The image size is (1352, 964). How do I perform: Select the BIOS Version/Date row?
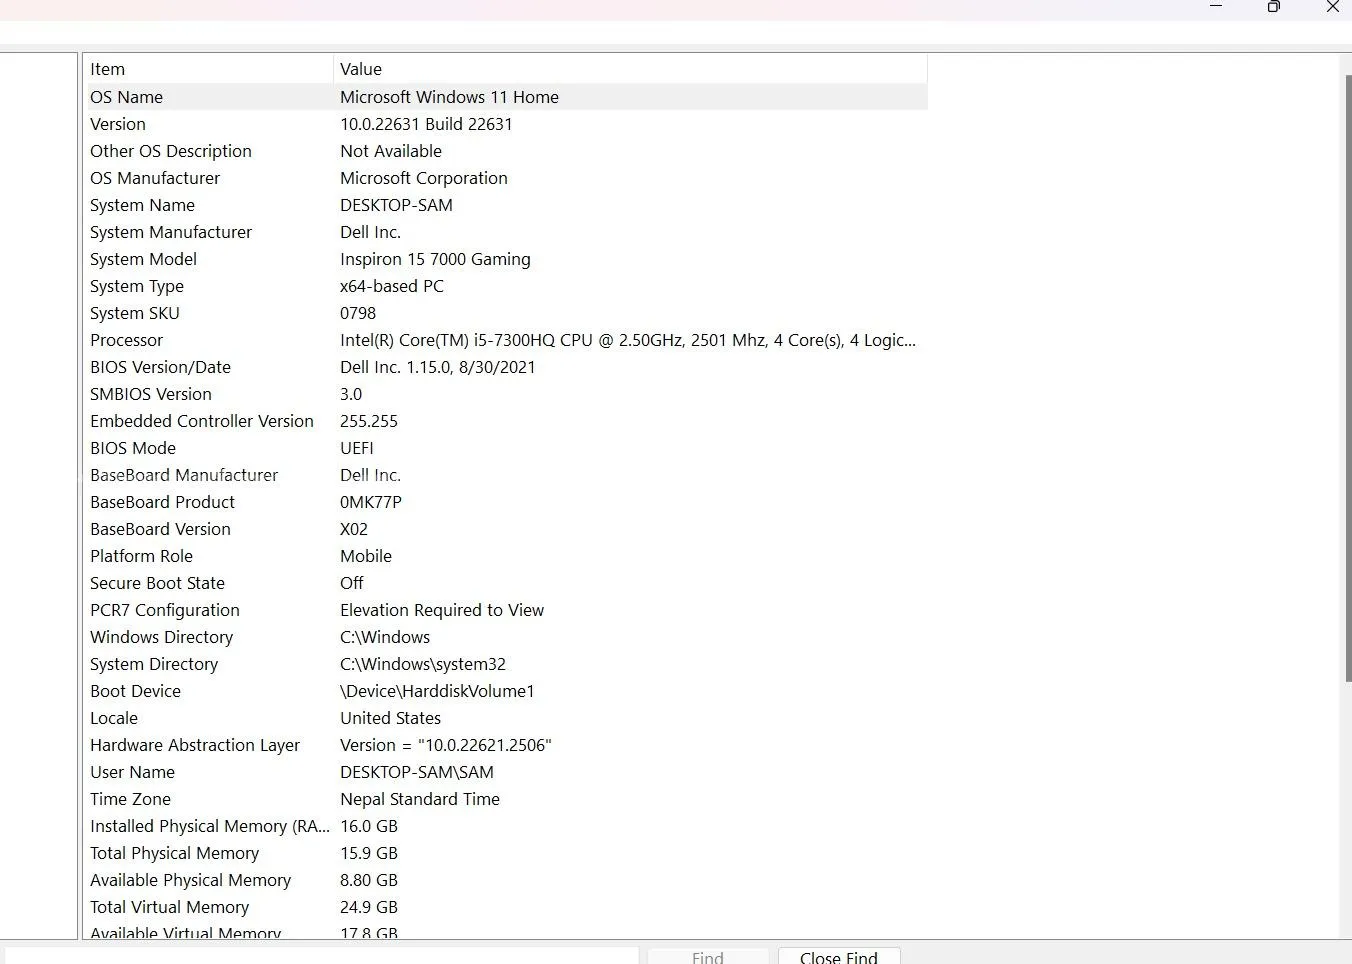pyautogui.click(x=160, y=367)
